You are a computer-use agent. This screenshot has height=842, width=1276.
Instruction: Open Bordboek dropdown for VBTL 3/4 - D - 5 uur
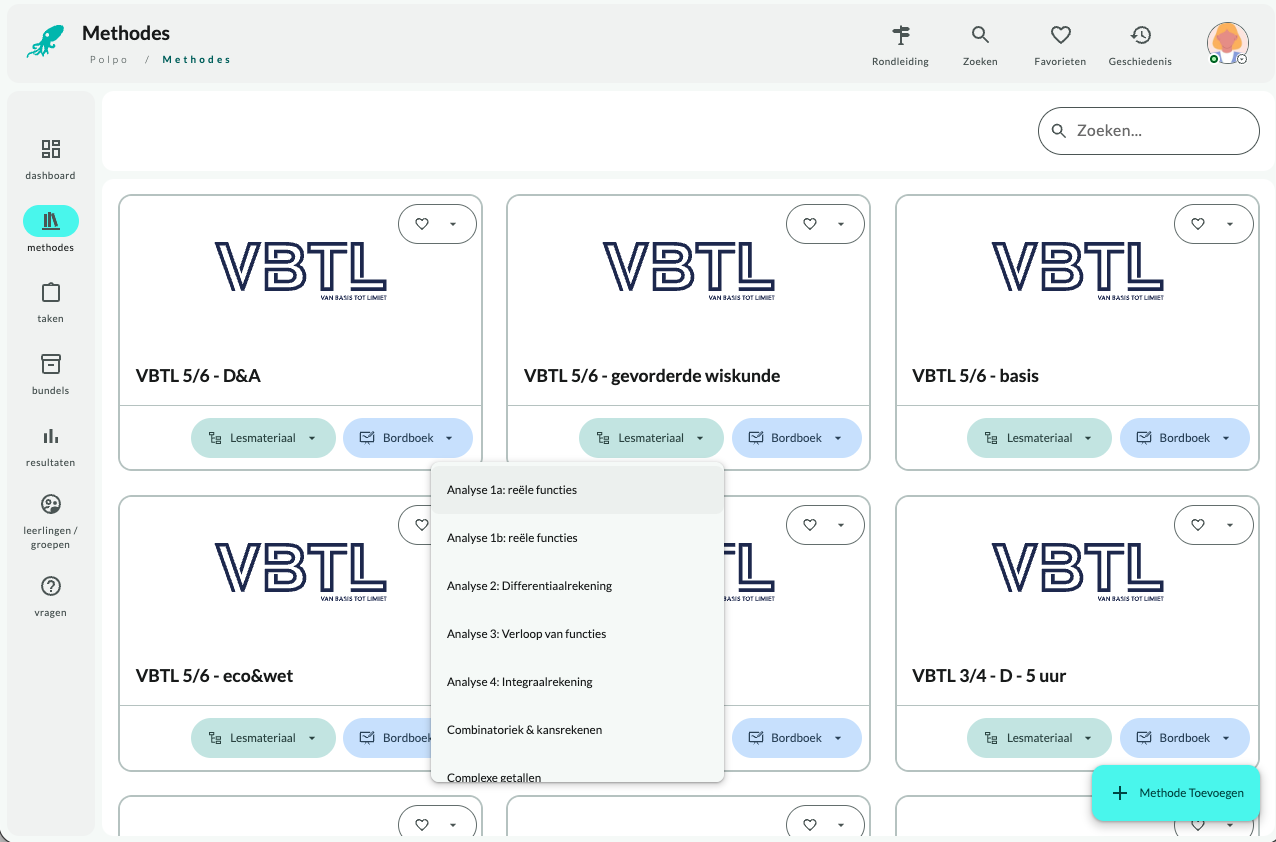tap(1185, 738)
